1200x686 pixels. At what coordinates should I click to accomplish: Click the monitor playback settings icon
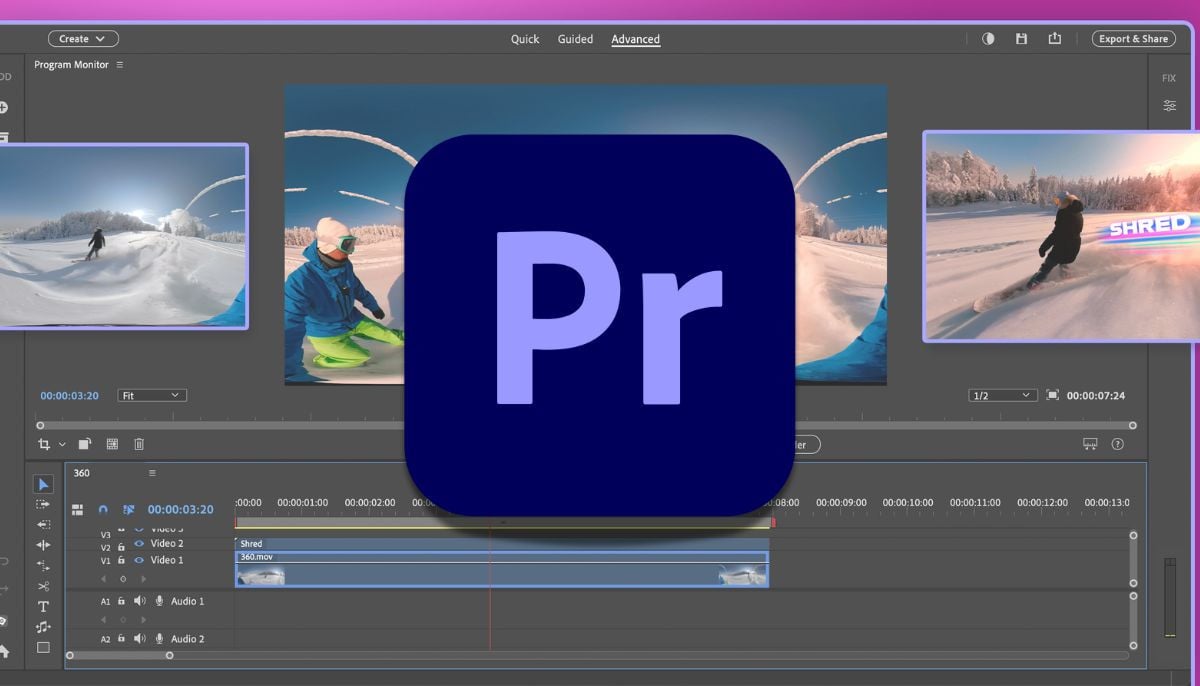coord(1090,444)
